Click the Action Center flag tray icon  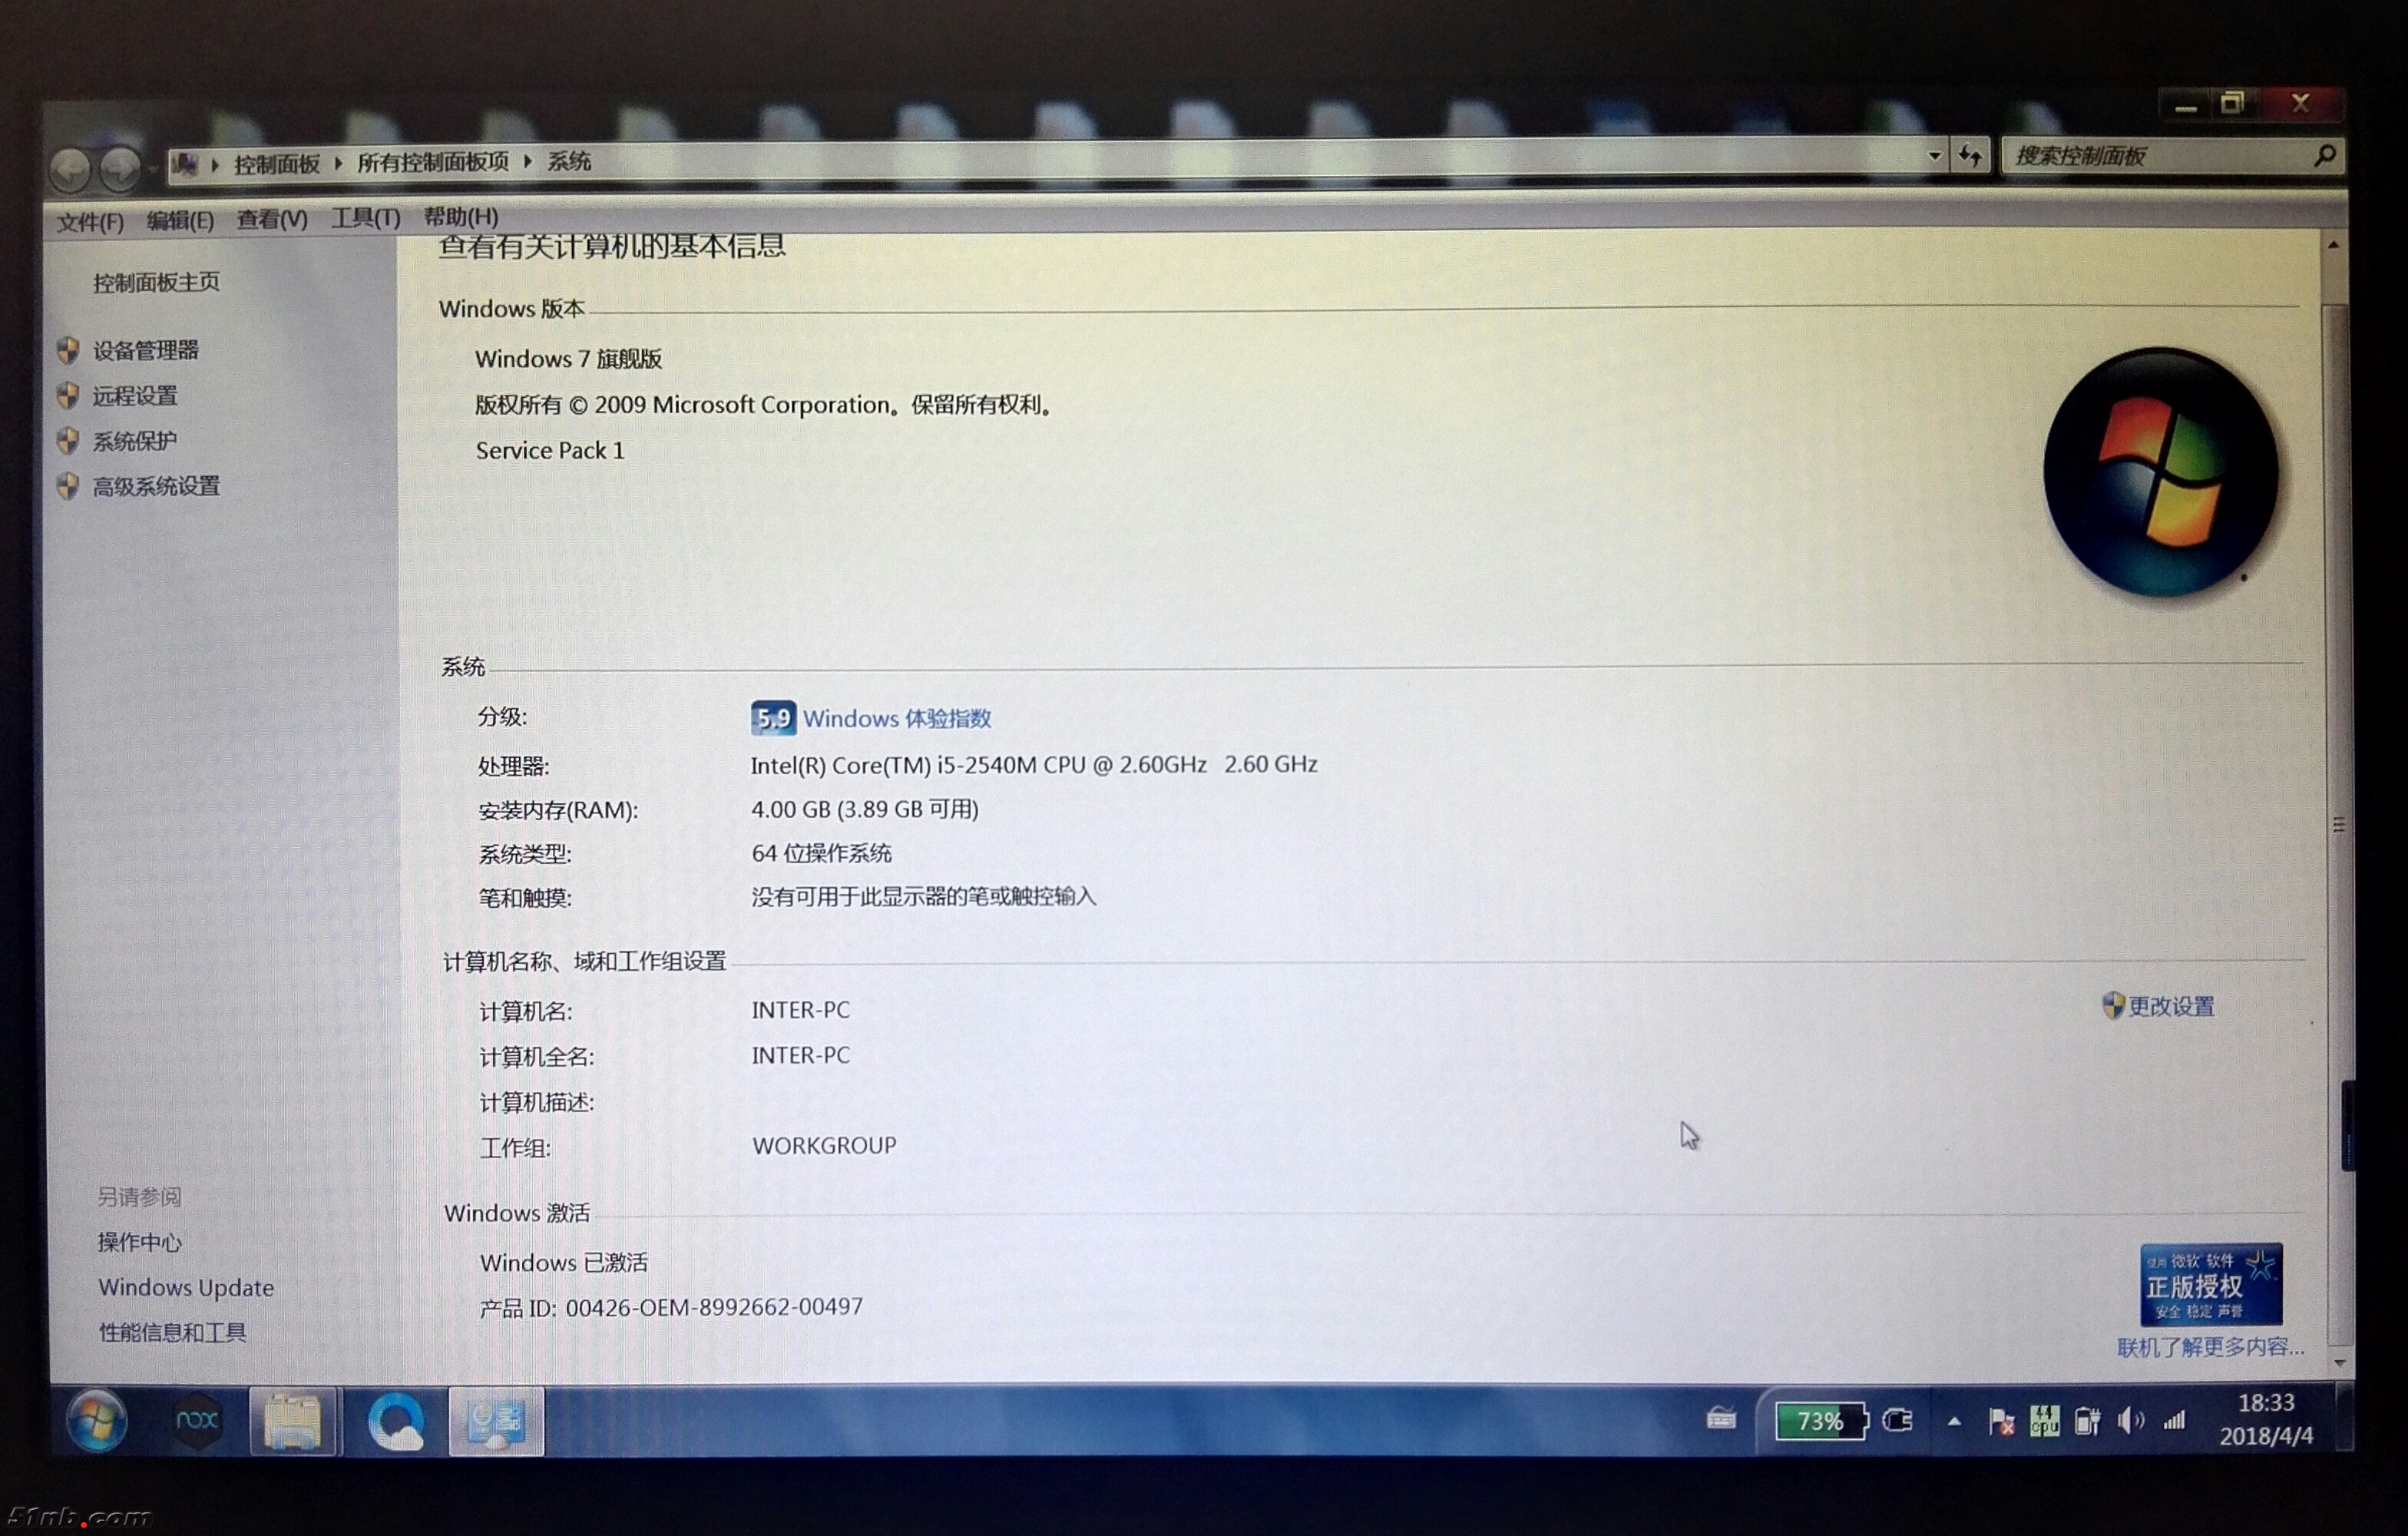2001,1421
